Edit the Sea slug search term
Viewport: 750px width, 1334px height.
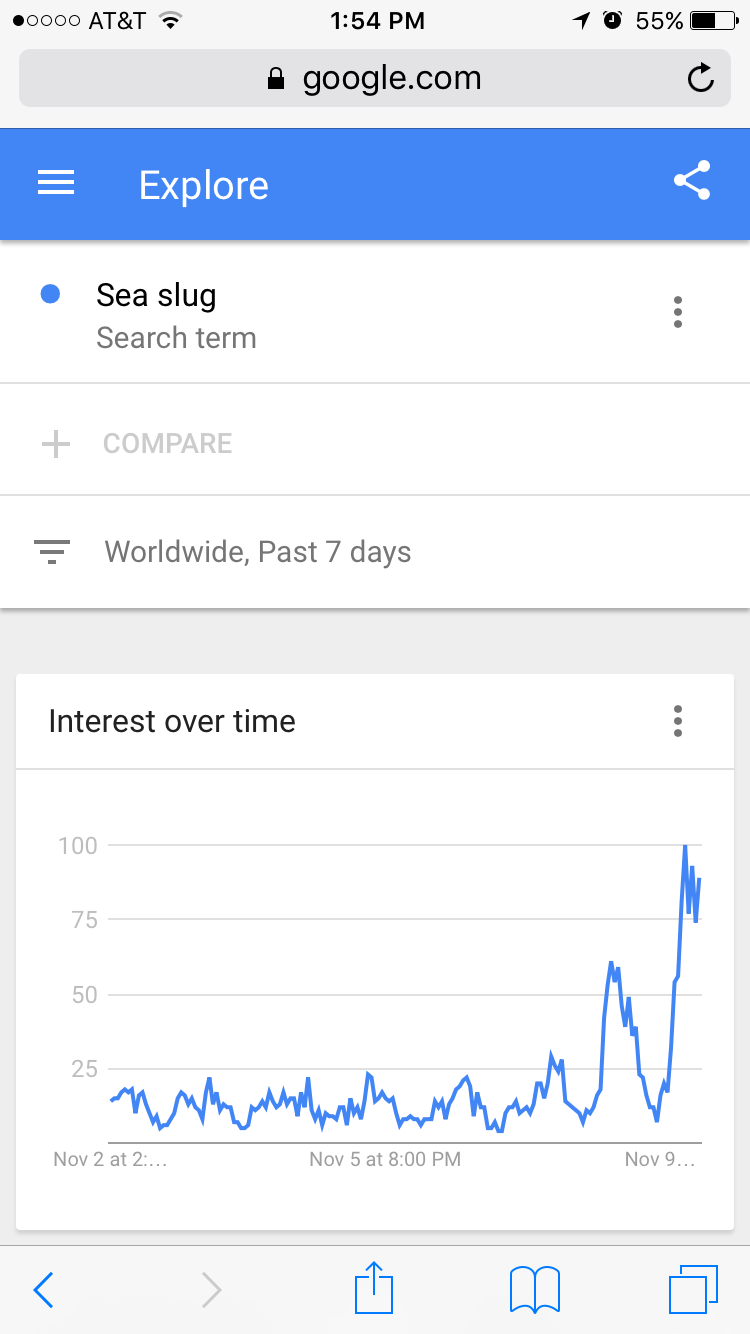pyautogui.click(x=156, y=296)
